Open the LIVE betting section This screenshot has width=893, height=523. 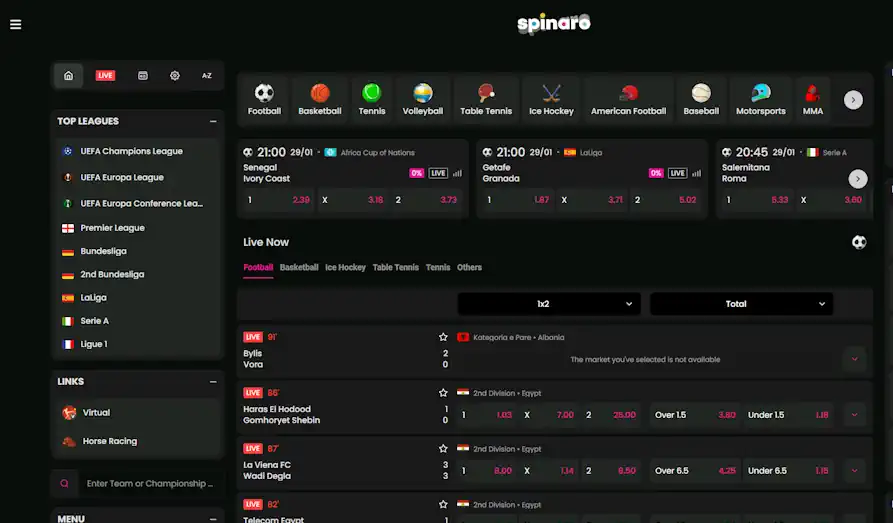click(105, 76)
